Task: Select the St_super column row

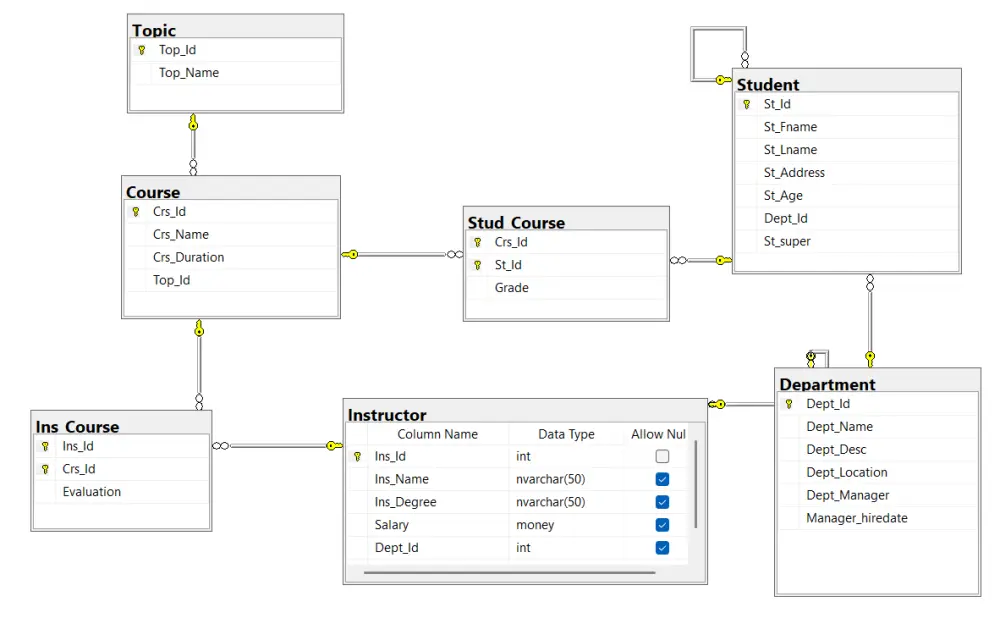Action: pyautogui.click(x=846, y=242)
